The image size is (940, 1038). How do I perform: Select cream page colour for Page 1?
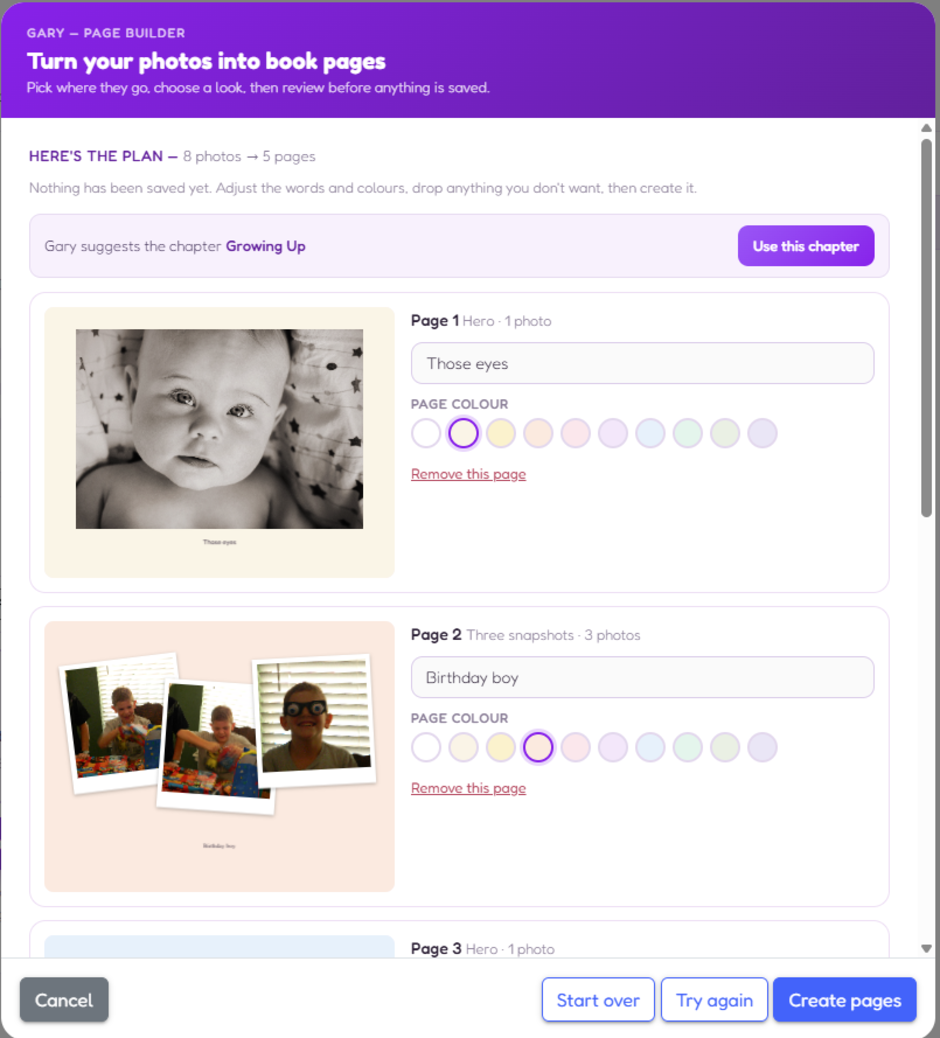tap(463, 434)
